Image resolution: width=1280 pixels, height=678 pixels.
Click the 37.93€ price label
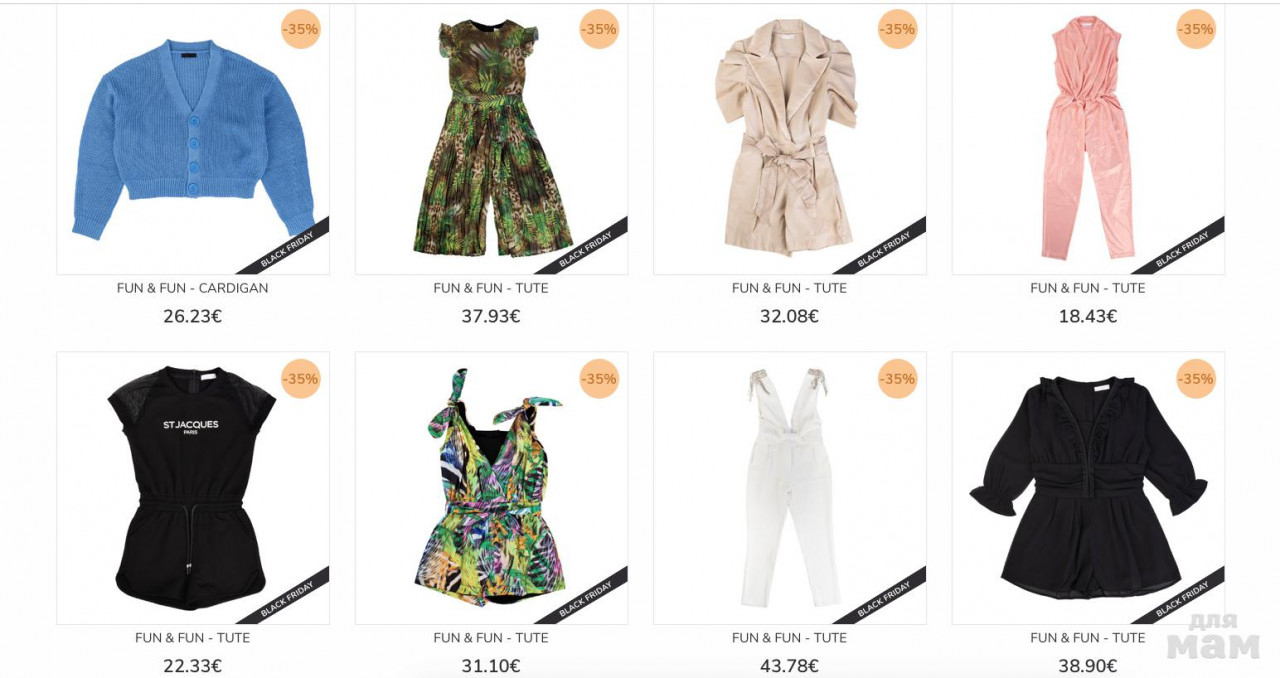coord(491,316)
